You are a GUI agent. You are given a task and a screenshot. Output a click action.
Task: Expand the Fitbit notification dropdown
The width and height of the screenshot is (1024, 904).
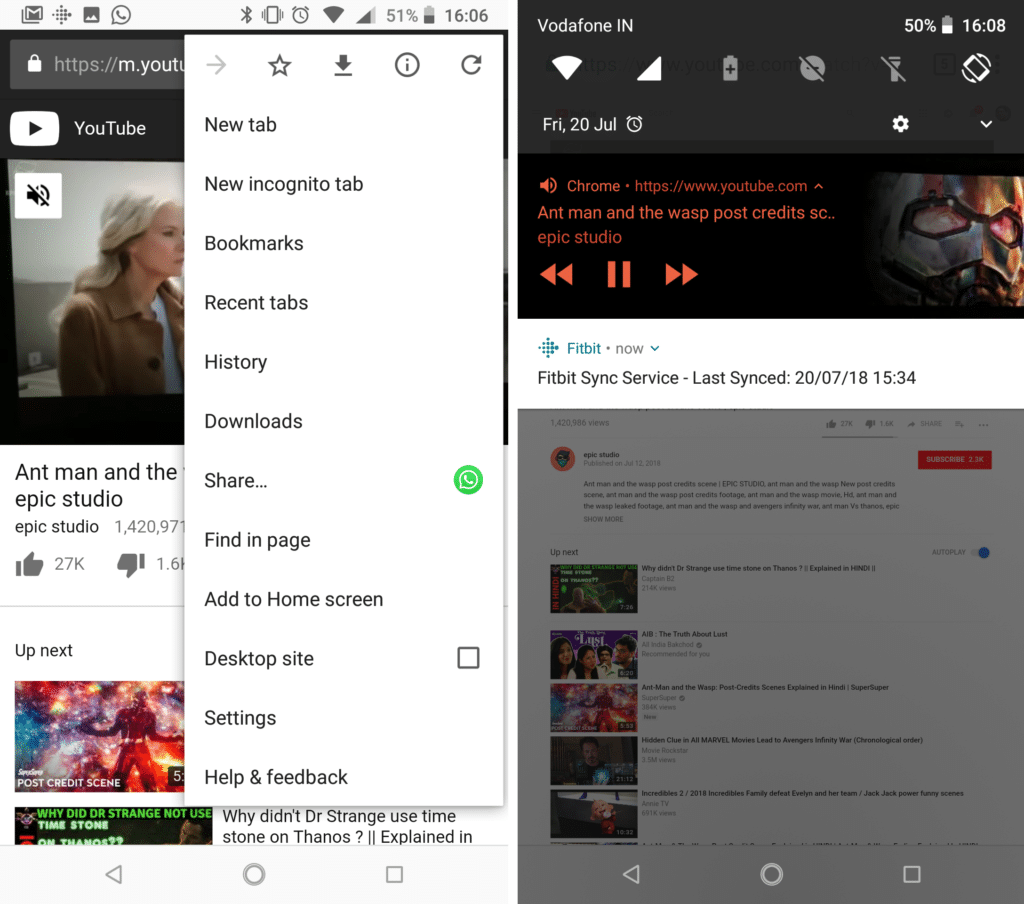click(656, 348)
